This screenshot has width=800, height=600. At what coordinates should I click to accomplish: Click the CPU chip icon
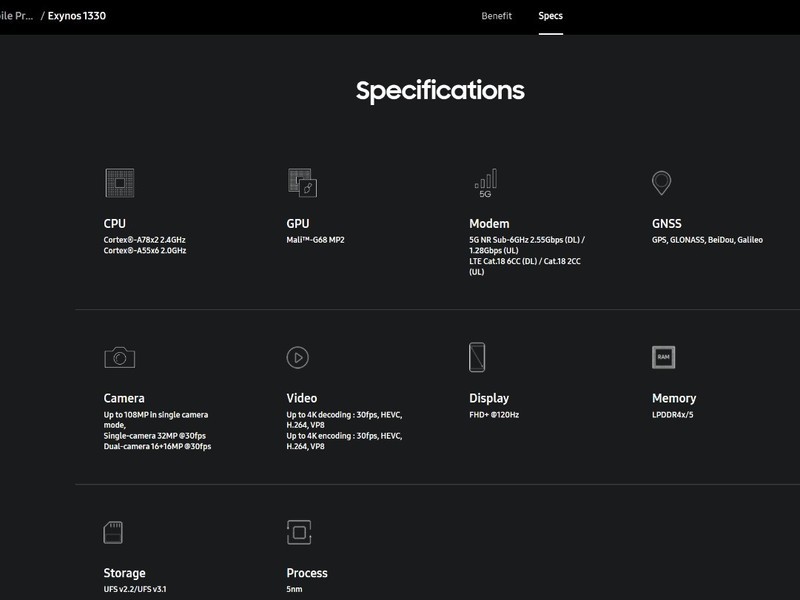point(119,183)
